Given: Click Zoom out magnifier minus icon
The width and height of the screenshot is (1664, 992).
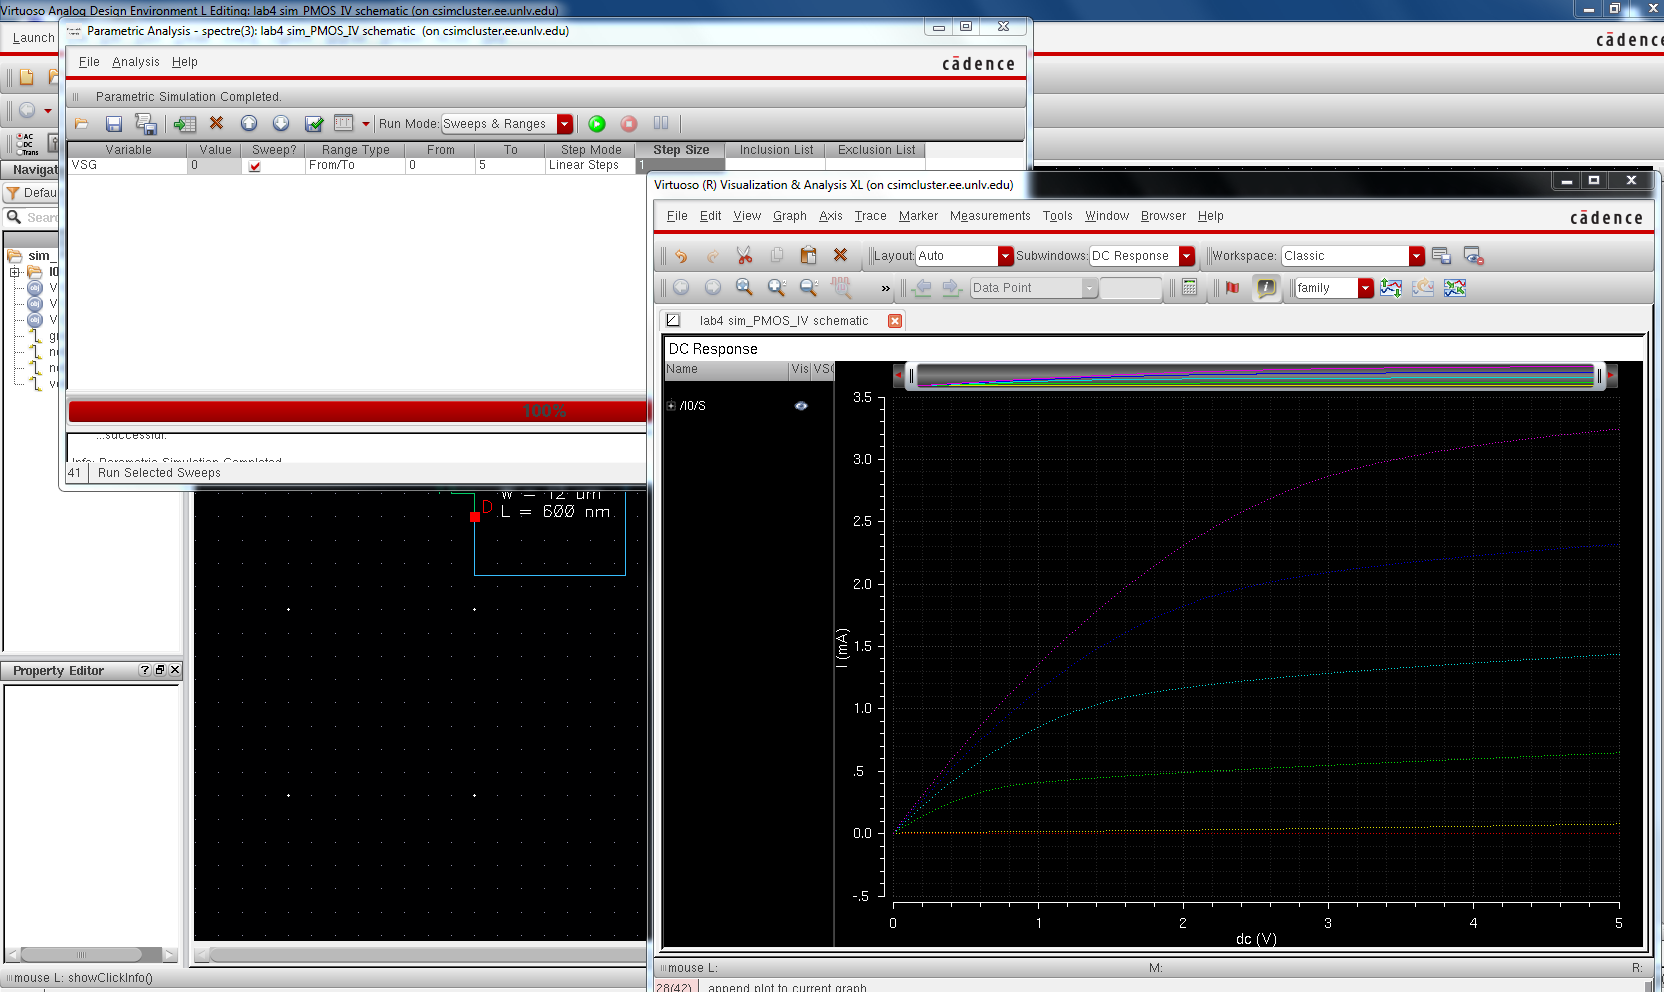Looking at the screenshot, I should point(808,288).
